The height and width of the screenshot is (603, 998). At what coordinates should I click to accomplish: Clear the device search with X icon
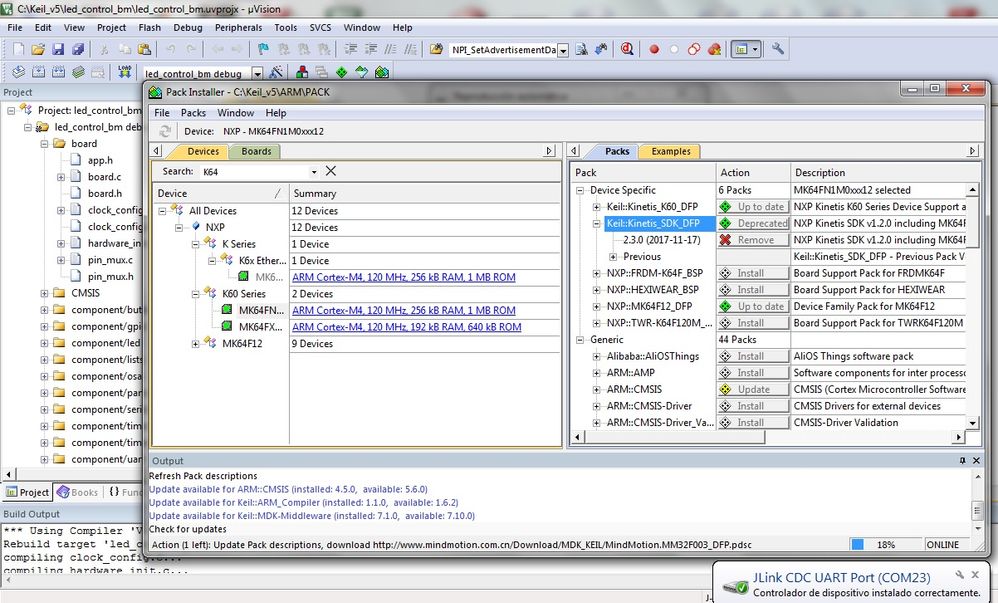coord(331,171)
